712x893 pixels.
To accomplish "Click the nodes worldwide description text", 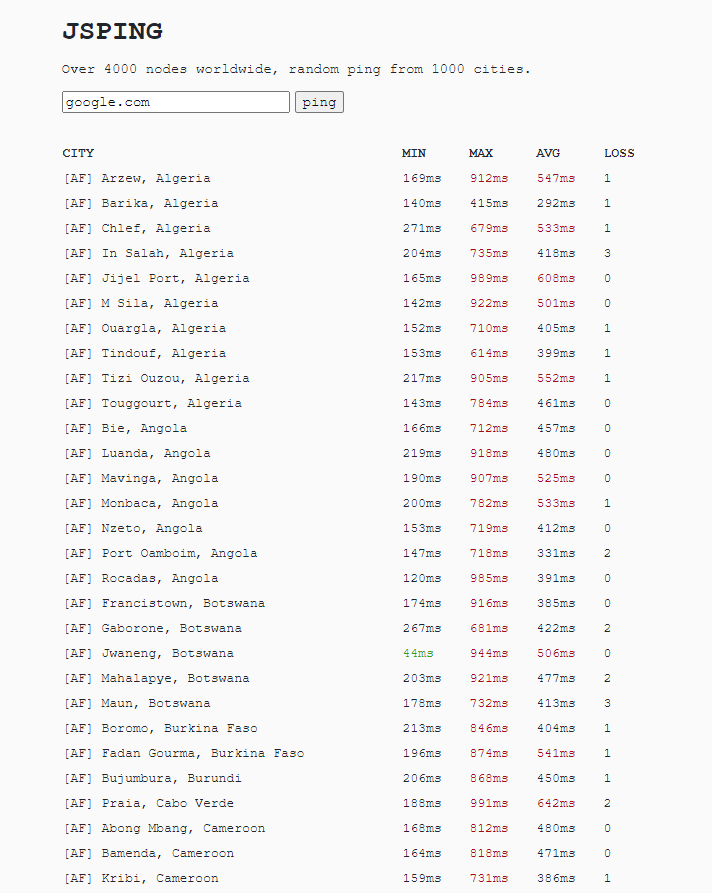I will point(296,69).
